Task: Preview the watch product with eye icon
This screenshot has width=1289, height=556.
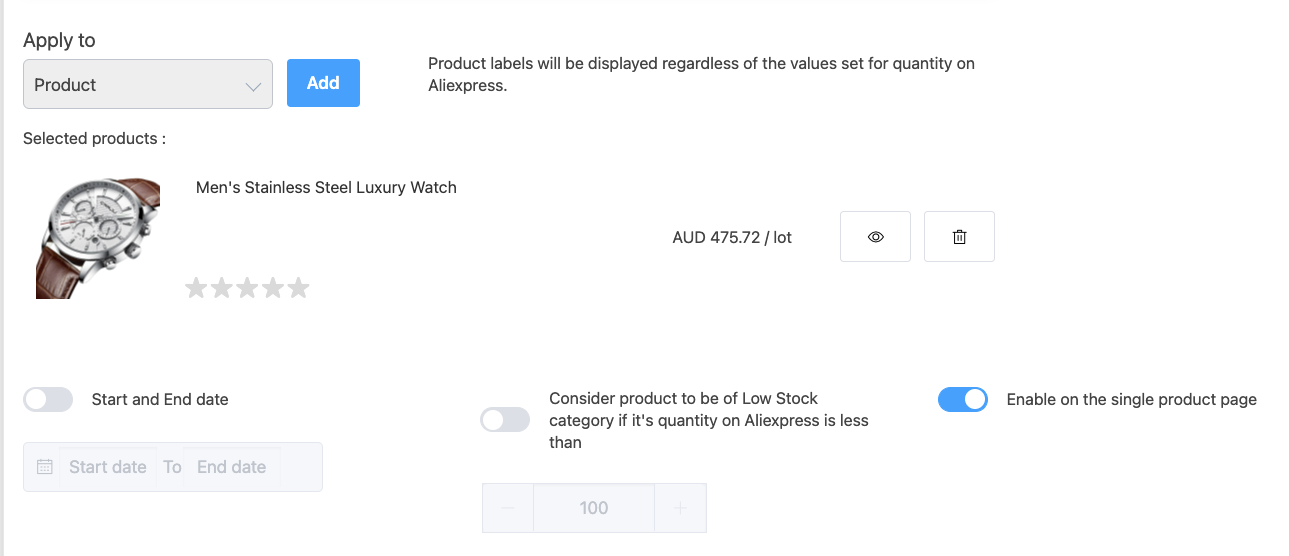Action: (875, 237)
